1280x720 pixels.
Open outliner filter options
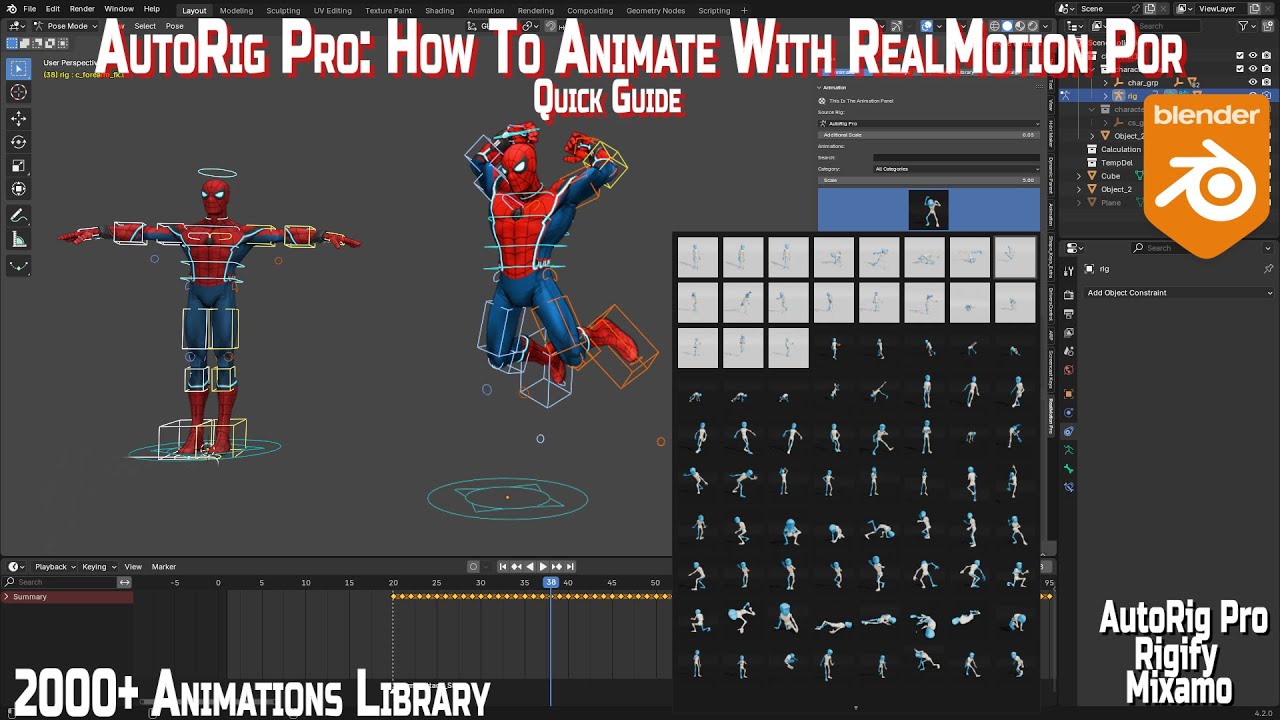[x=1246, y=26]
